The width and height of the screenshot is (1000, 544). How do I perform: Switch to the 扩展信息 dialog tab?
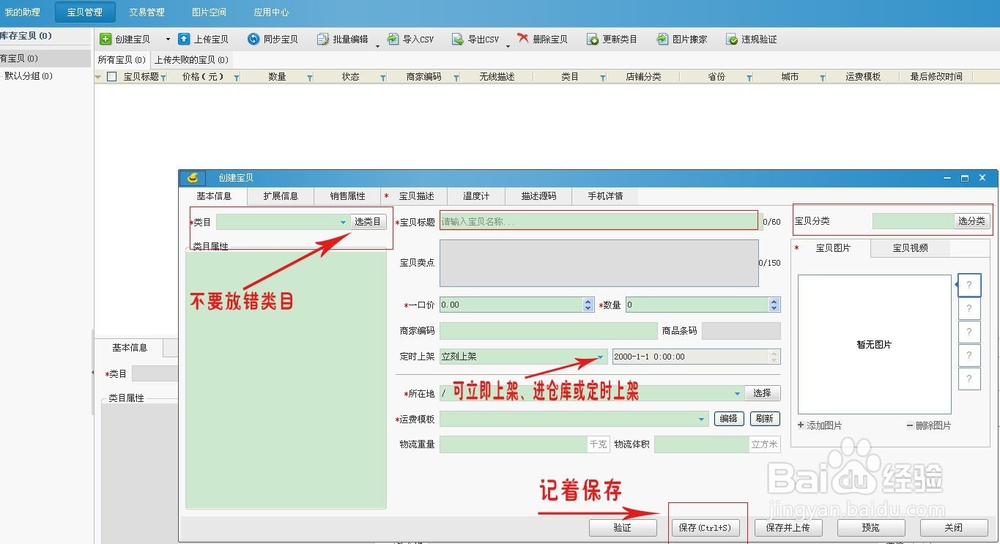pos(281,196)
